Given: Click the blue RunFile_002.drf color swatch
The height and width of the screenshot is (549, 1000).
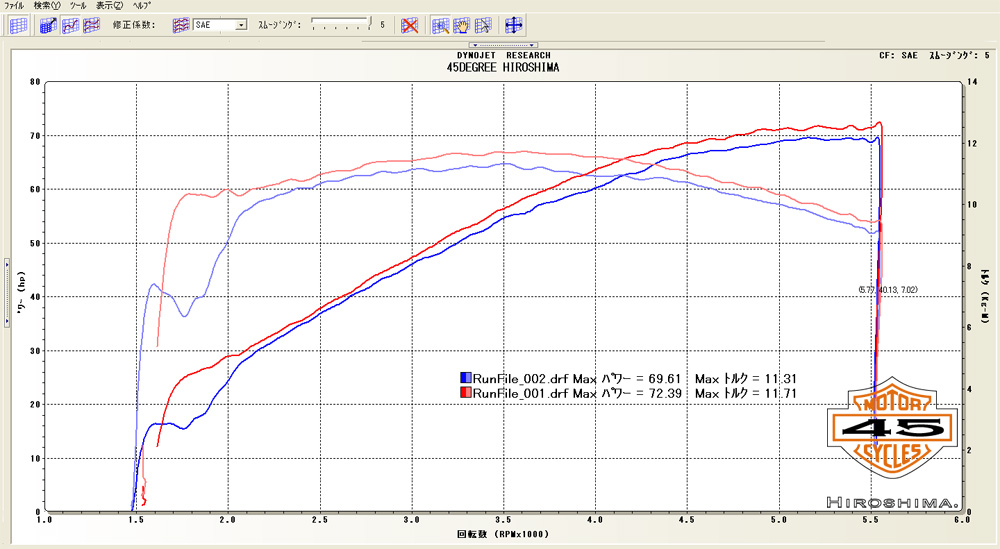Looking at the screenshot, I should 465,379.
